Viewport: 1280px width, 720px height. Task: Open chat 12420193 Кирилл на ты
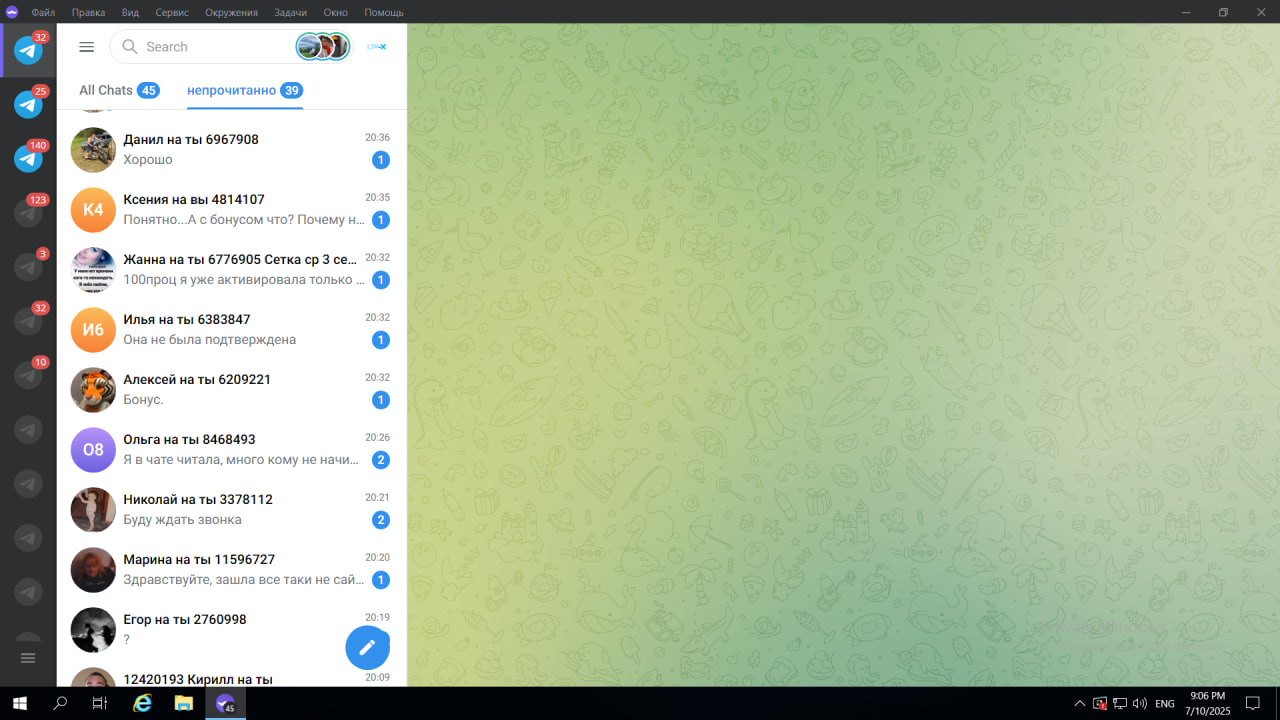tap(232, 674)
